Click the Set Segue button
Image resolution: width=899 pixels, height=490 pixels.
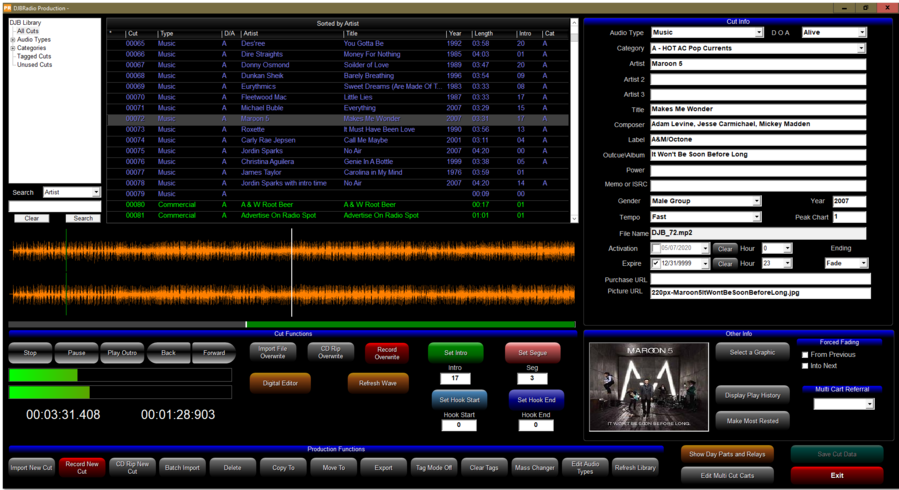coord(533,353)
